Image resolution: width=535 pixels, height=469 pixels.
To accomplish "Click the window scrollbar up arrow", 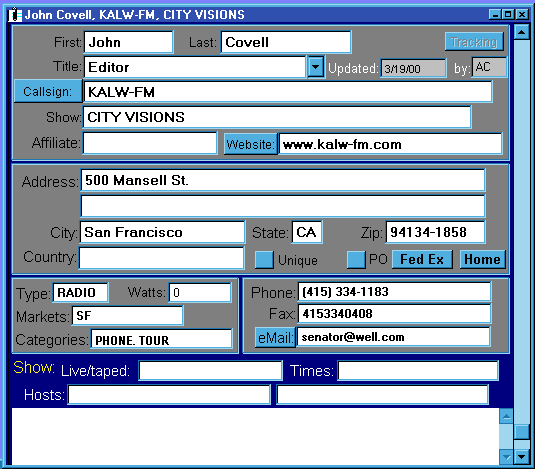I will pos(521,32).
